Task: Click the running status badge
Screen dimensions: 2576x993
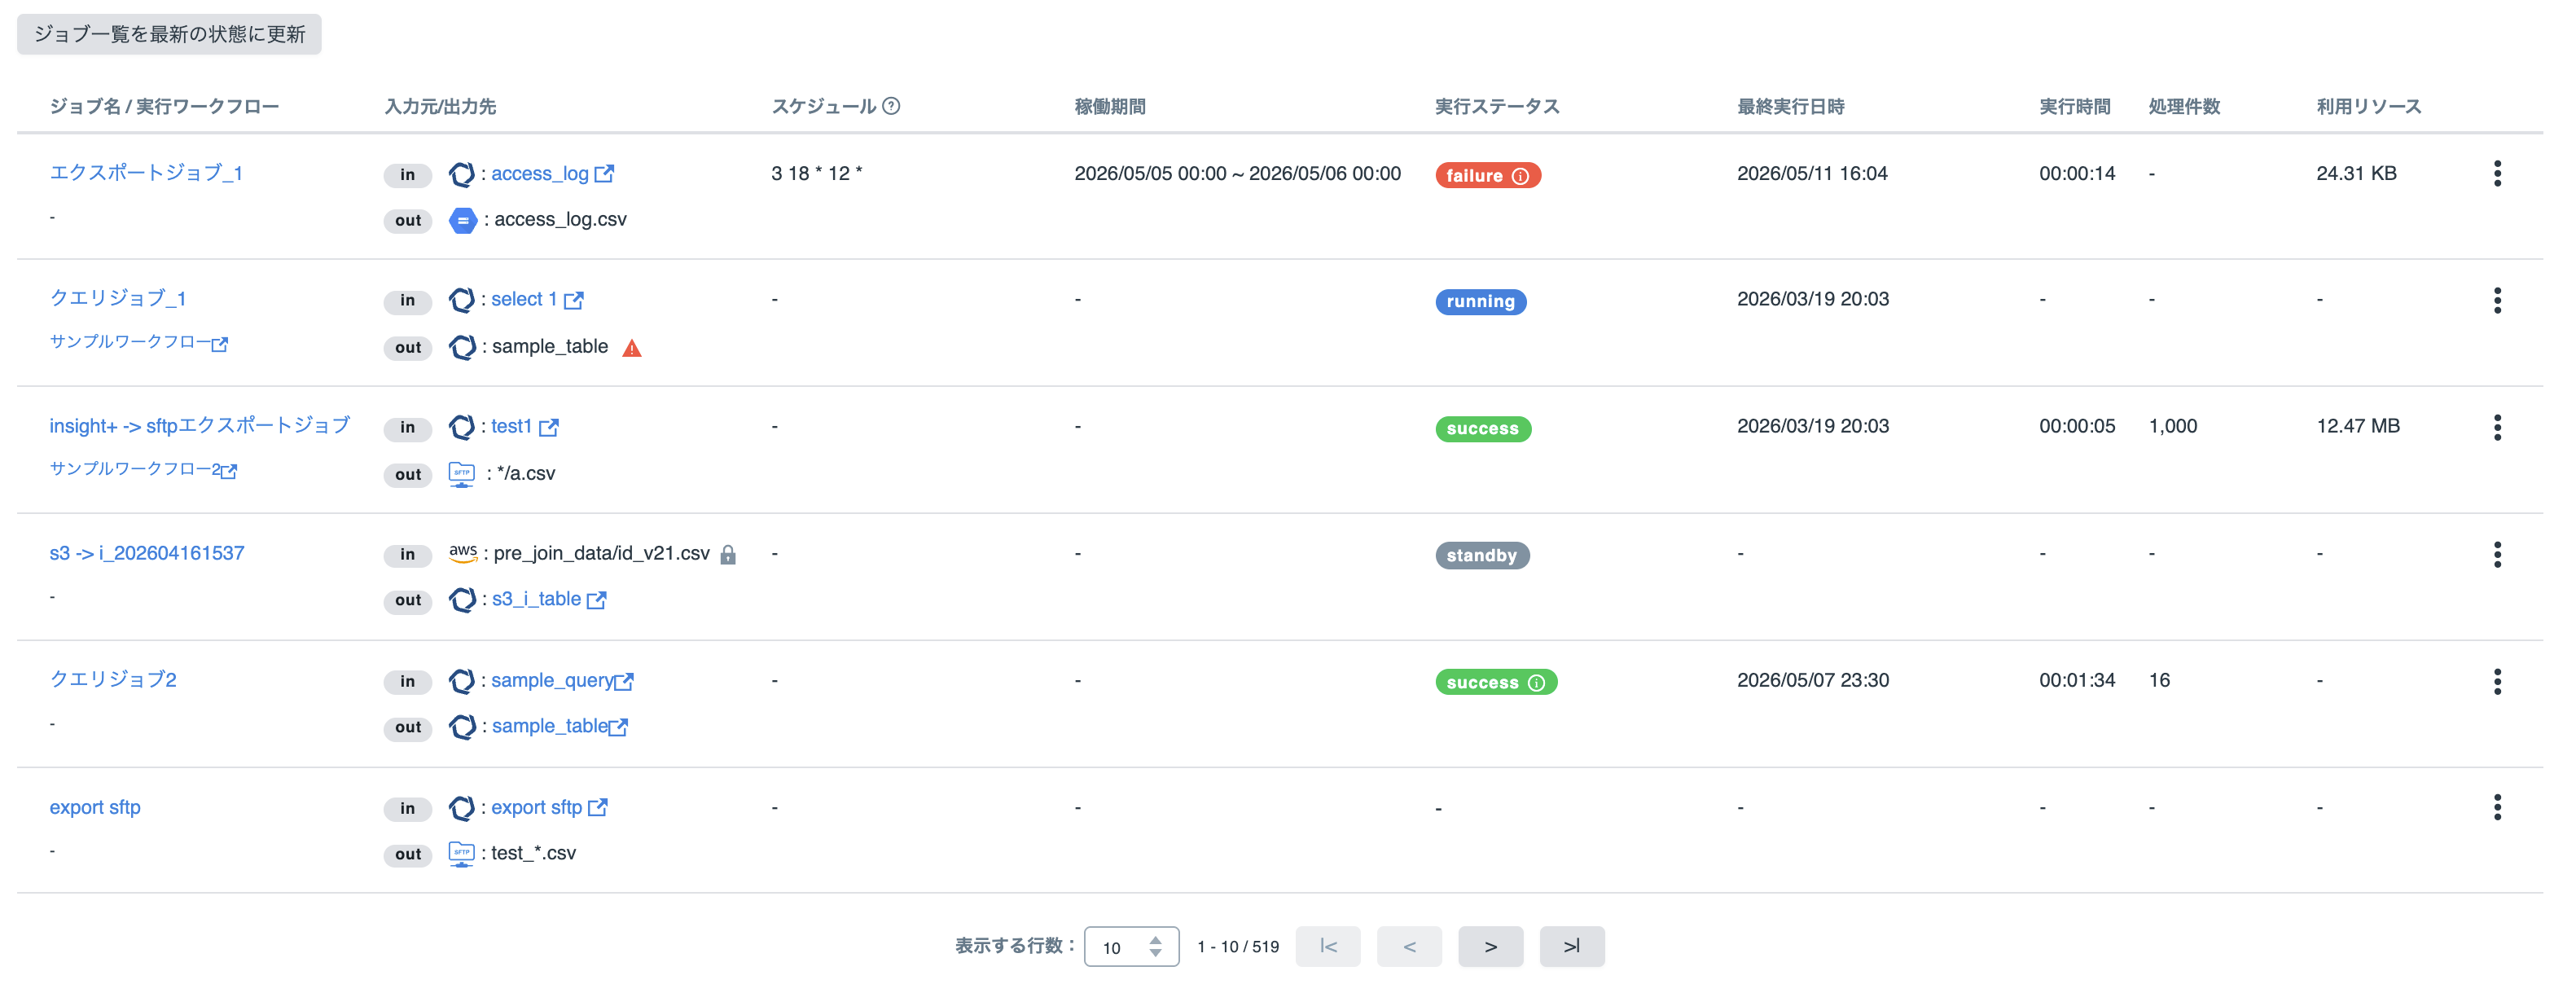Action: [1480, 302]
